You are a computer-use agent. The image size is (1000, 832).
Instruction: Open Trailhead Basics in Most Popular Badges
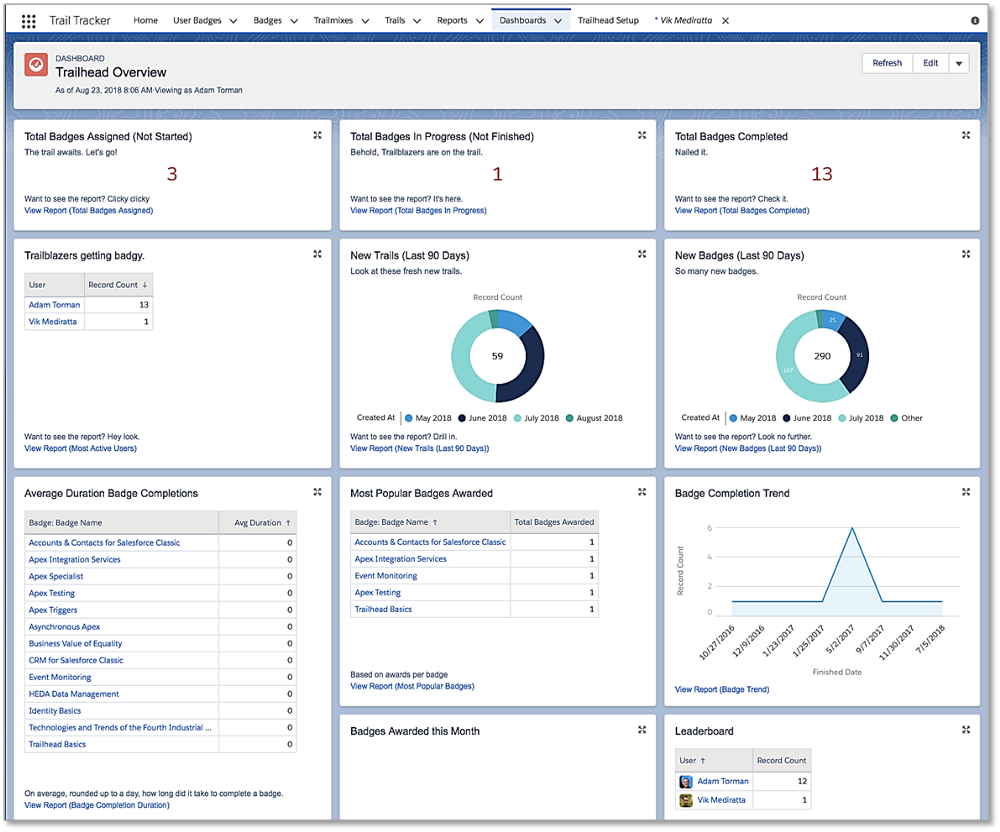[383, 609]
